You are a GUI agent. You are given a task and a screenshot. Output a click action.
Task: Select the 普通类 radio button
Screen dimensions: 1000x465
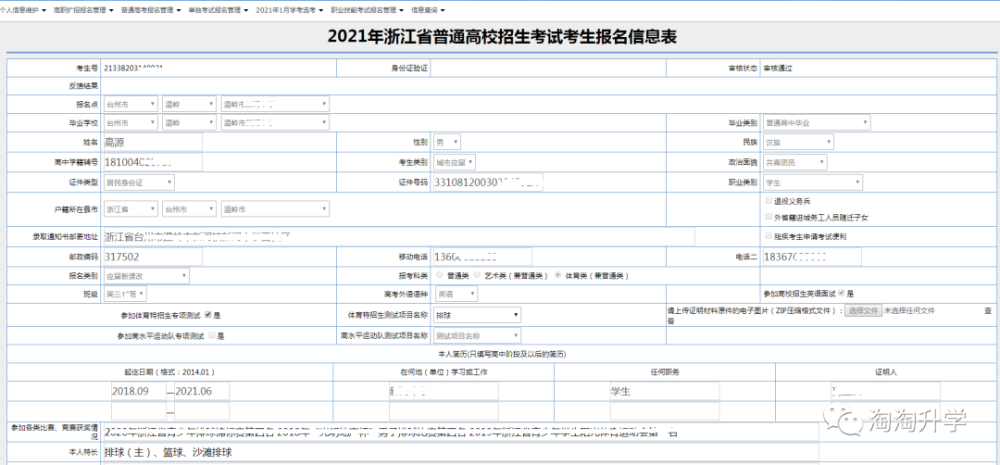440,276
